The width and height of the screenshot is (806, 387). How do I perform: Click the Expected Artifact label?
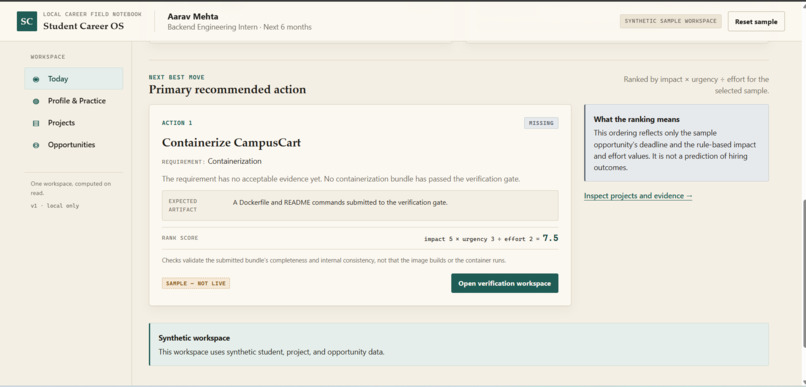tap(182, 205)
